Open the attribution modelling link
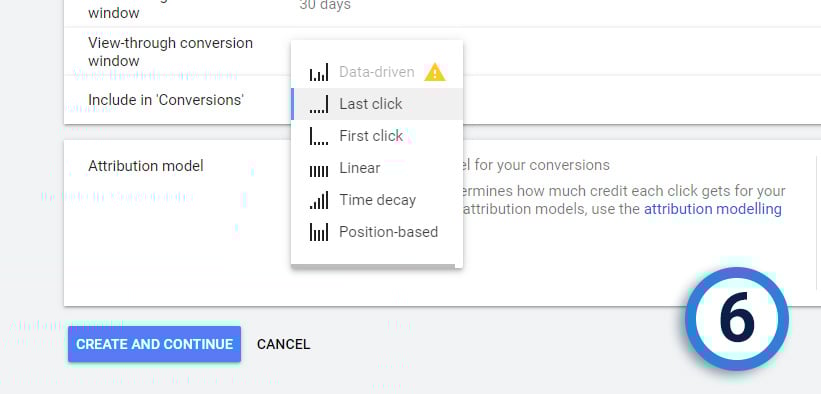Image resolution: width=821 pixels, height=394 pixels. click(x=713, y=209)
